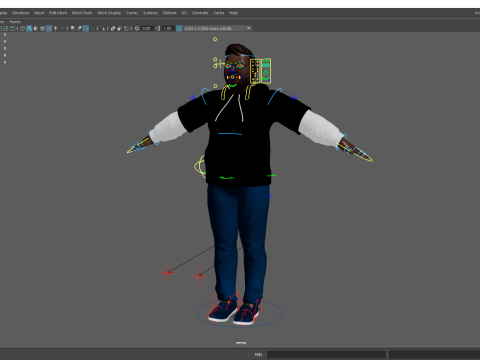Open the Deform menu
Viewport: 480px width, 360px height.
pos(169,13)
